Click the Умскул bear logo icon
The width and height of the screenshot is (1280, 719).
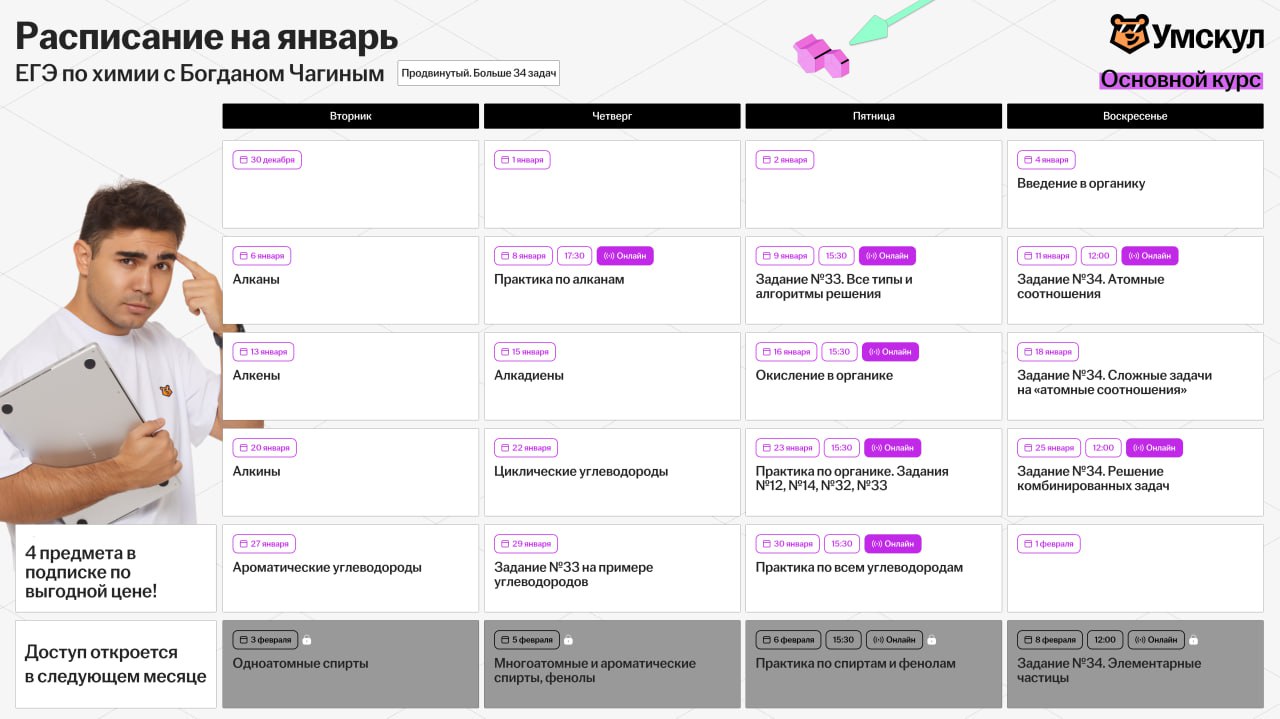click(x=1130, y=34)
